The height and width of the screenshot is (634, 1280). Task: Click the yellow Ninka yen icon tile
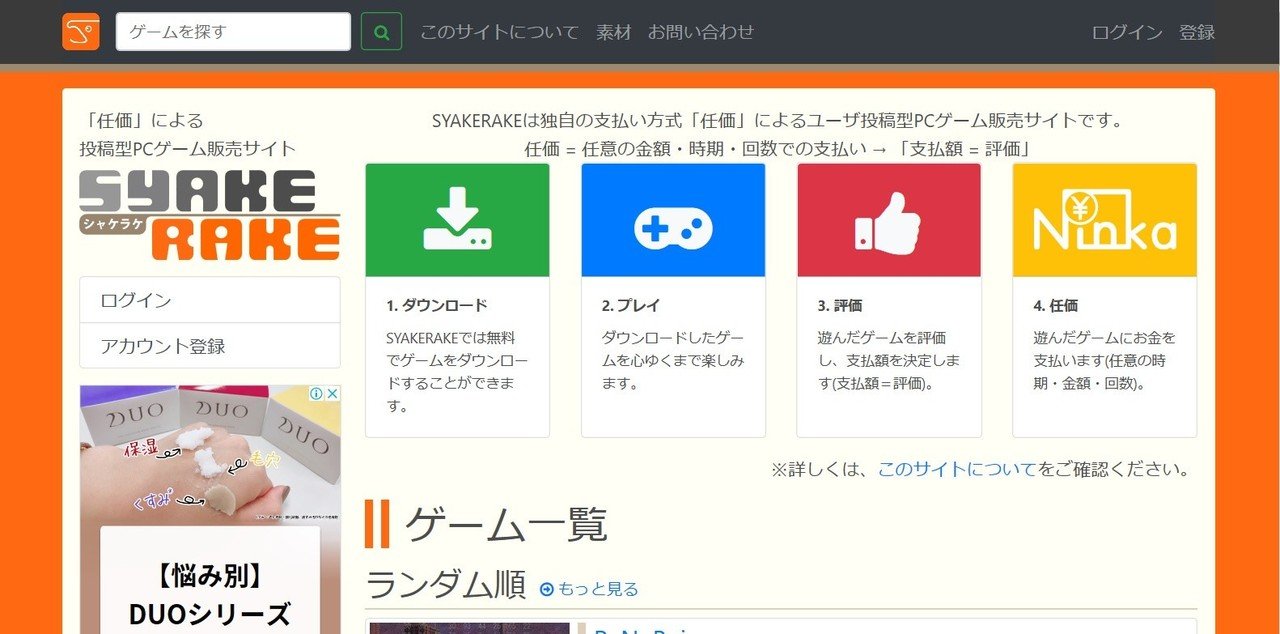tap(1105, 220)
